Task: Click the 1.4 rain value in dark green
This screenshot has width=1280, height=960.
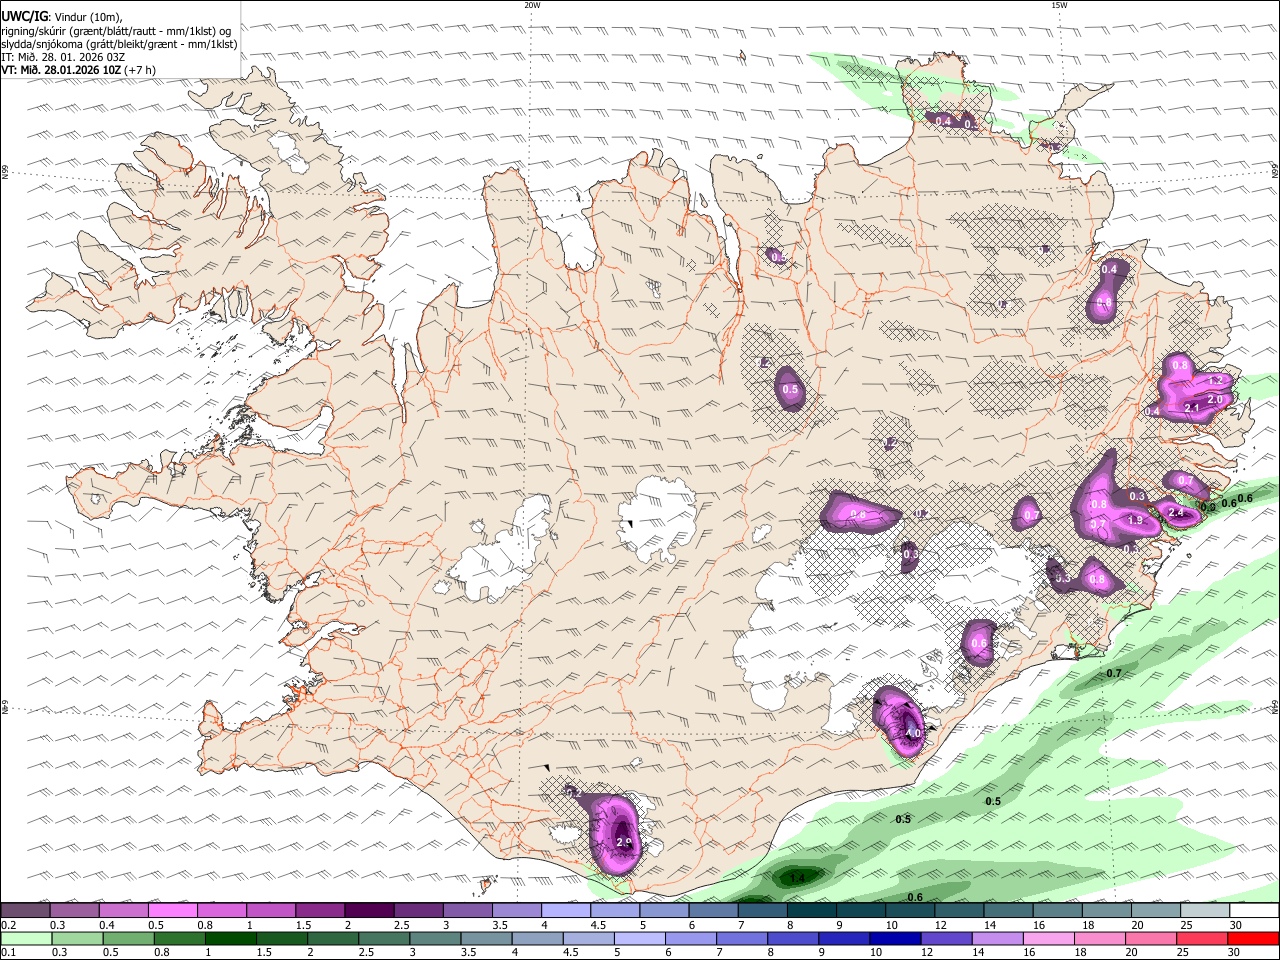Action: pyautogui.click(x=797, y=879)
